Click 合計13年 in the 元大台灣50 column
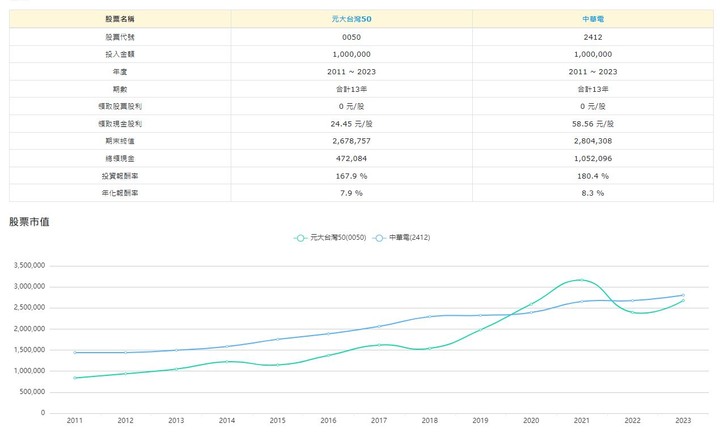 pos(351,89)
